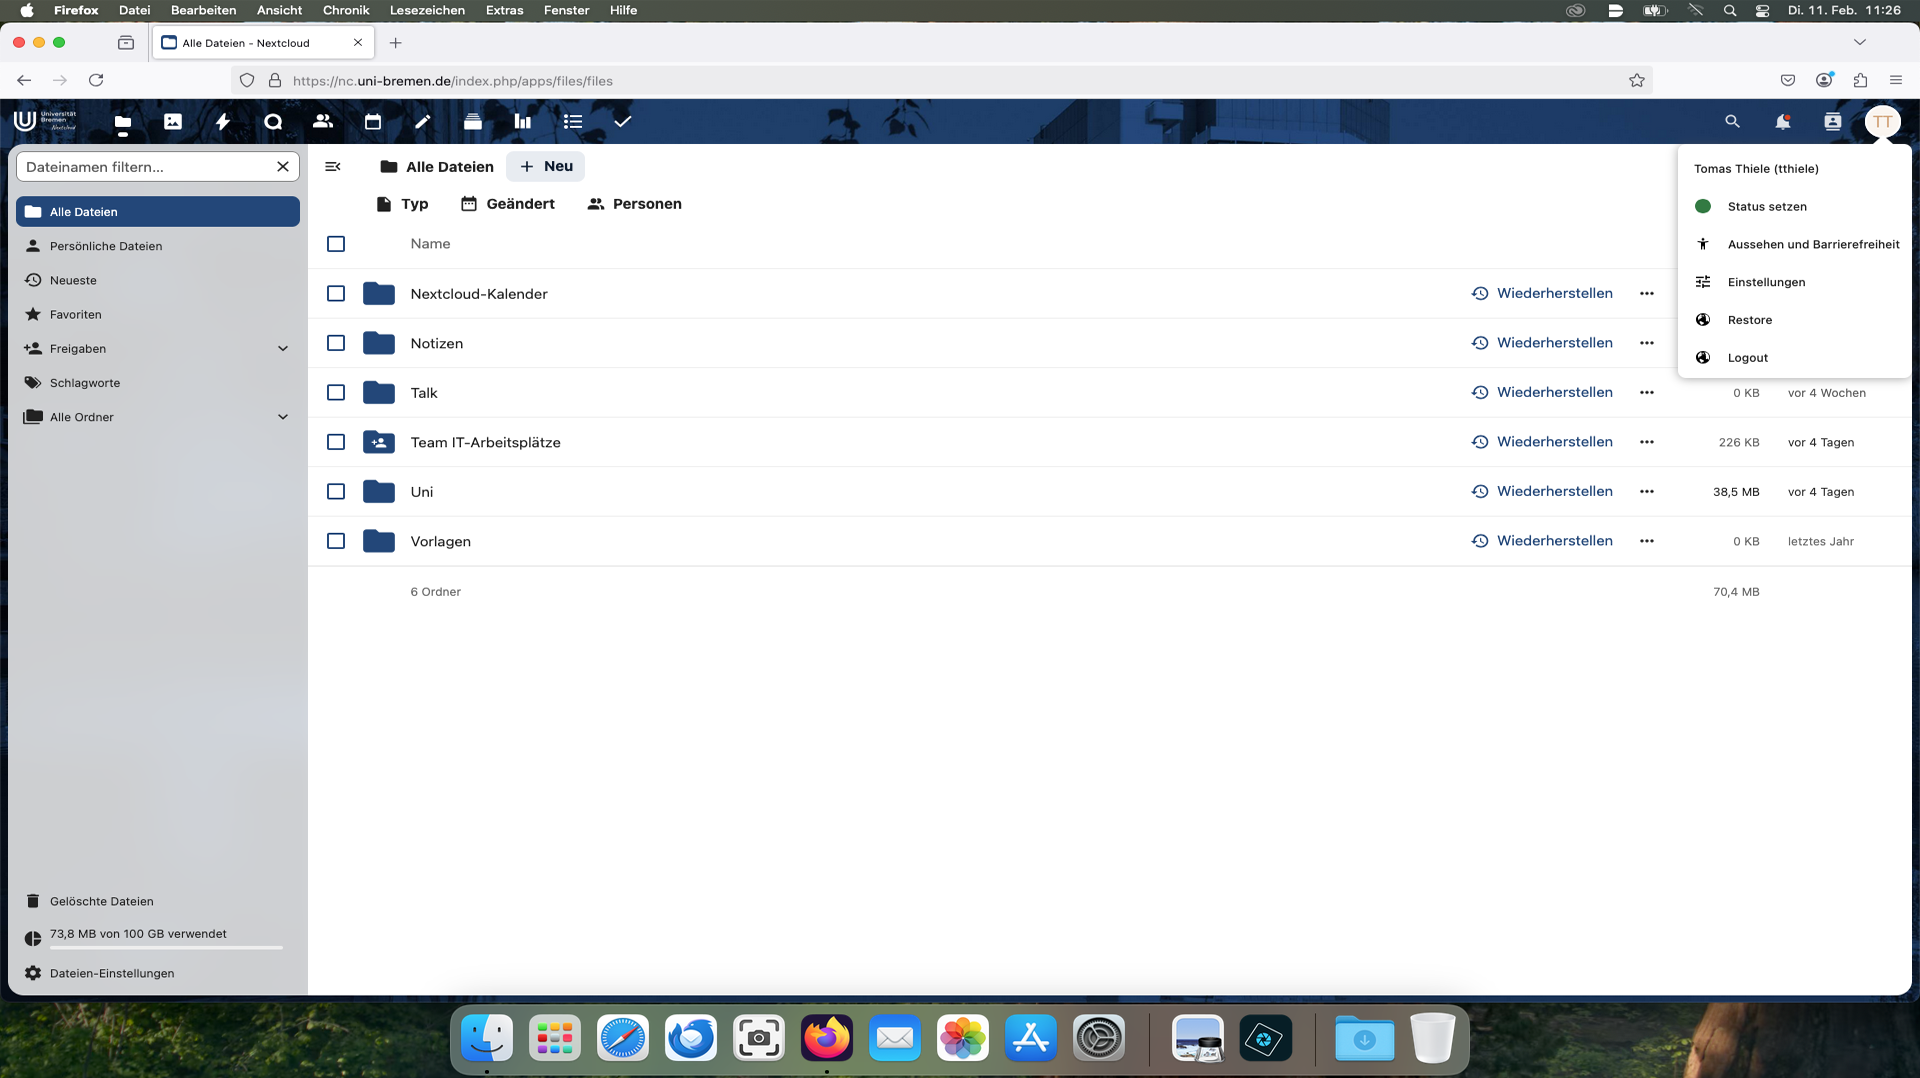
Task: Open the Activity lightning bolt icon
Action: pos(223,122)
